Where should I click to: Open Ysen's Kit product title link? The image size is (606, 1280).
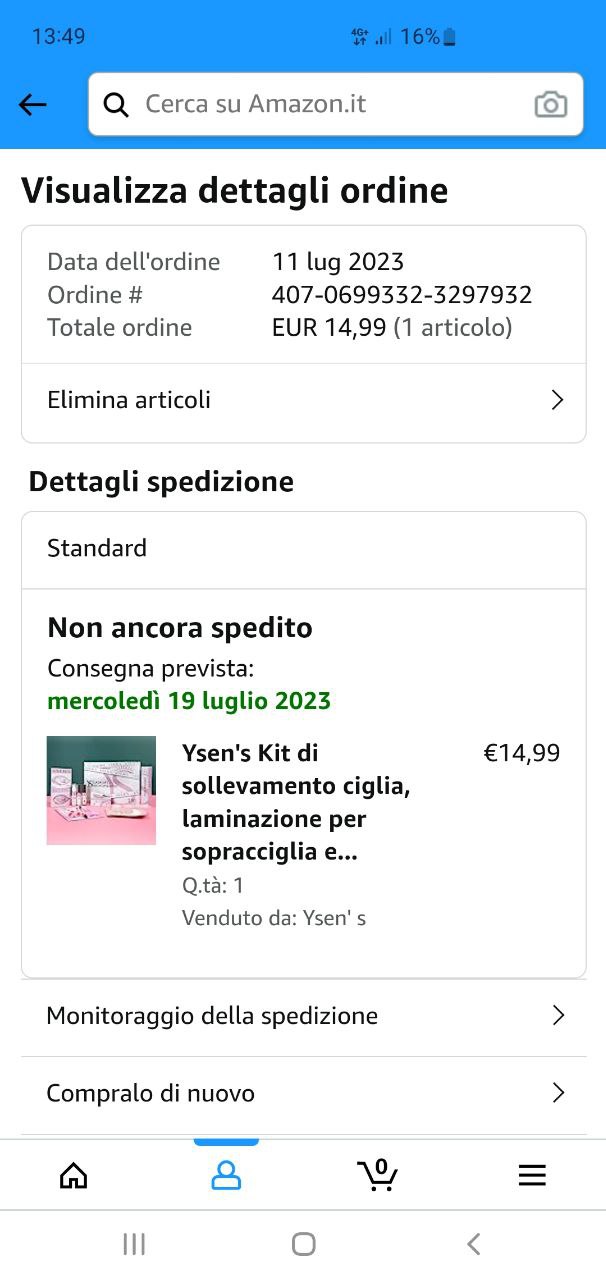click(296, 802)
